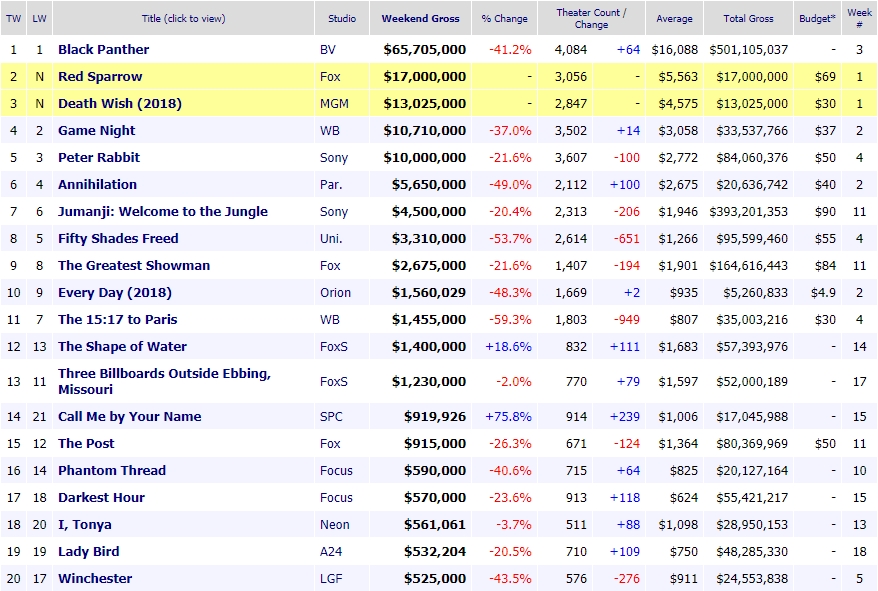Viewport: 878px width, 591px height.
Task: Click the I, Tonya title
Action: 85,524
